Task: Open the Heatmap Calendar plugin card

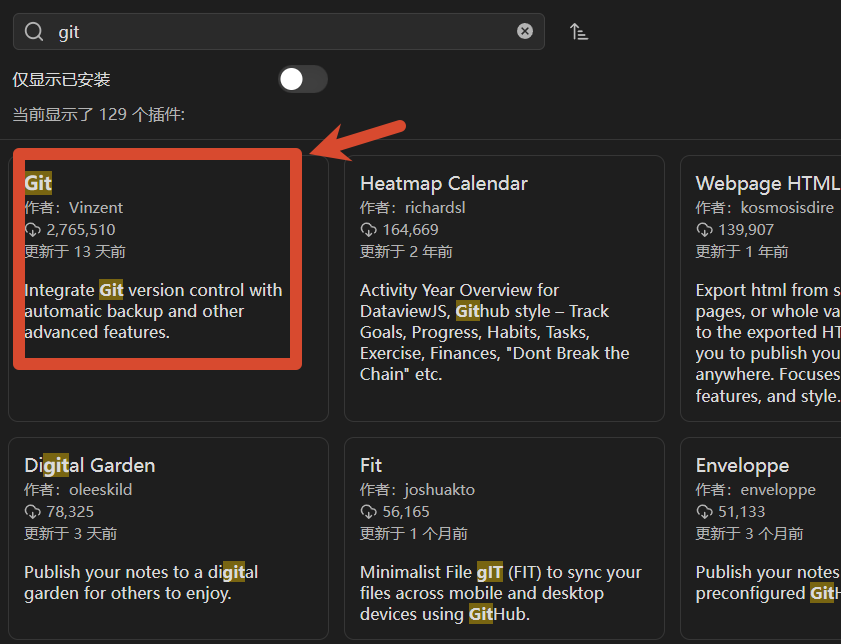Action: (x=504, y=288)
